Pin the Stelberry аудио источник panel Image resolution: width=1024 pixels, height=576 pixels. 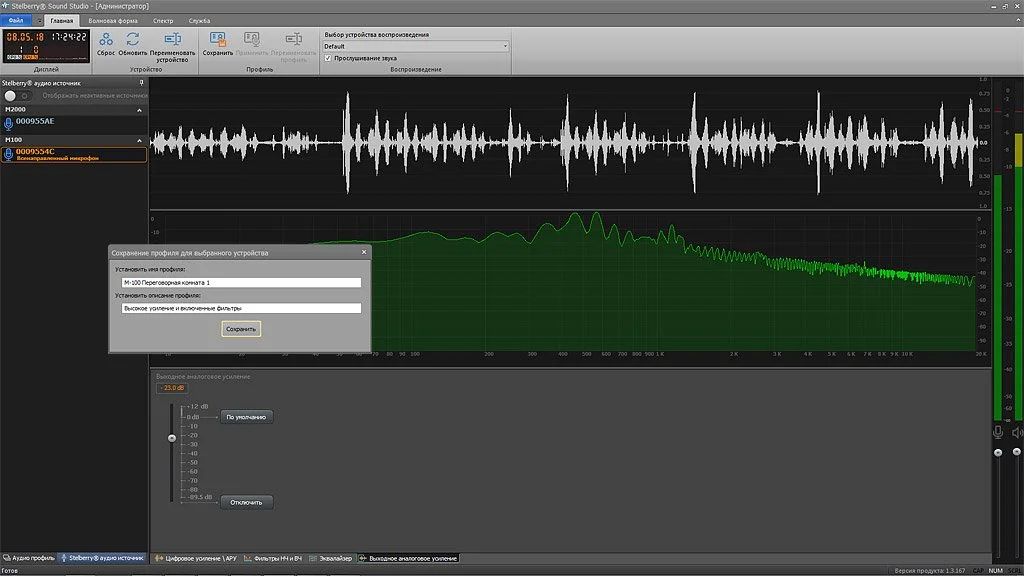[141, 83]
